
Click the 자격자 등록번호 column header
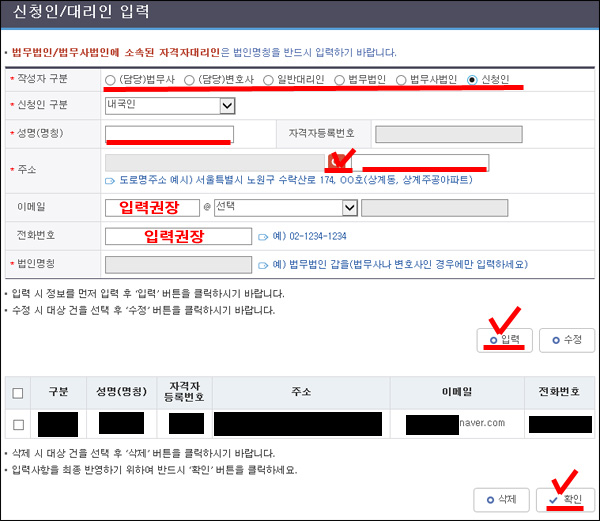(184, 392)
